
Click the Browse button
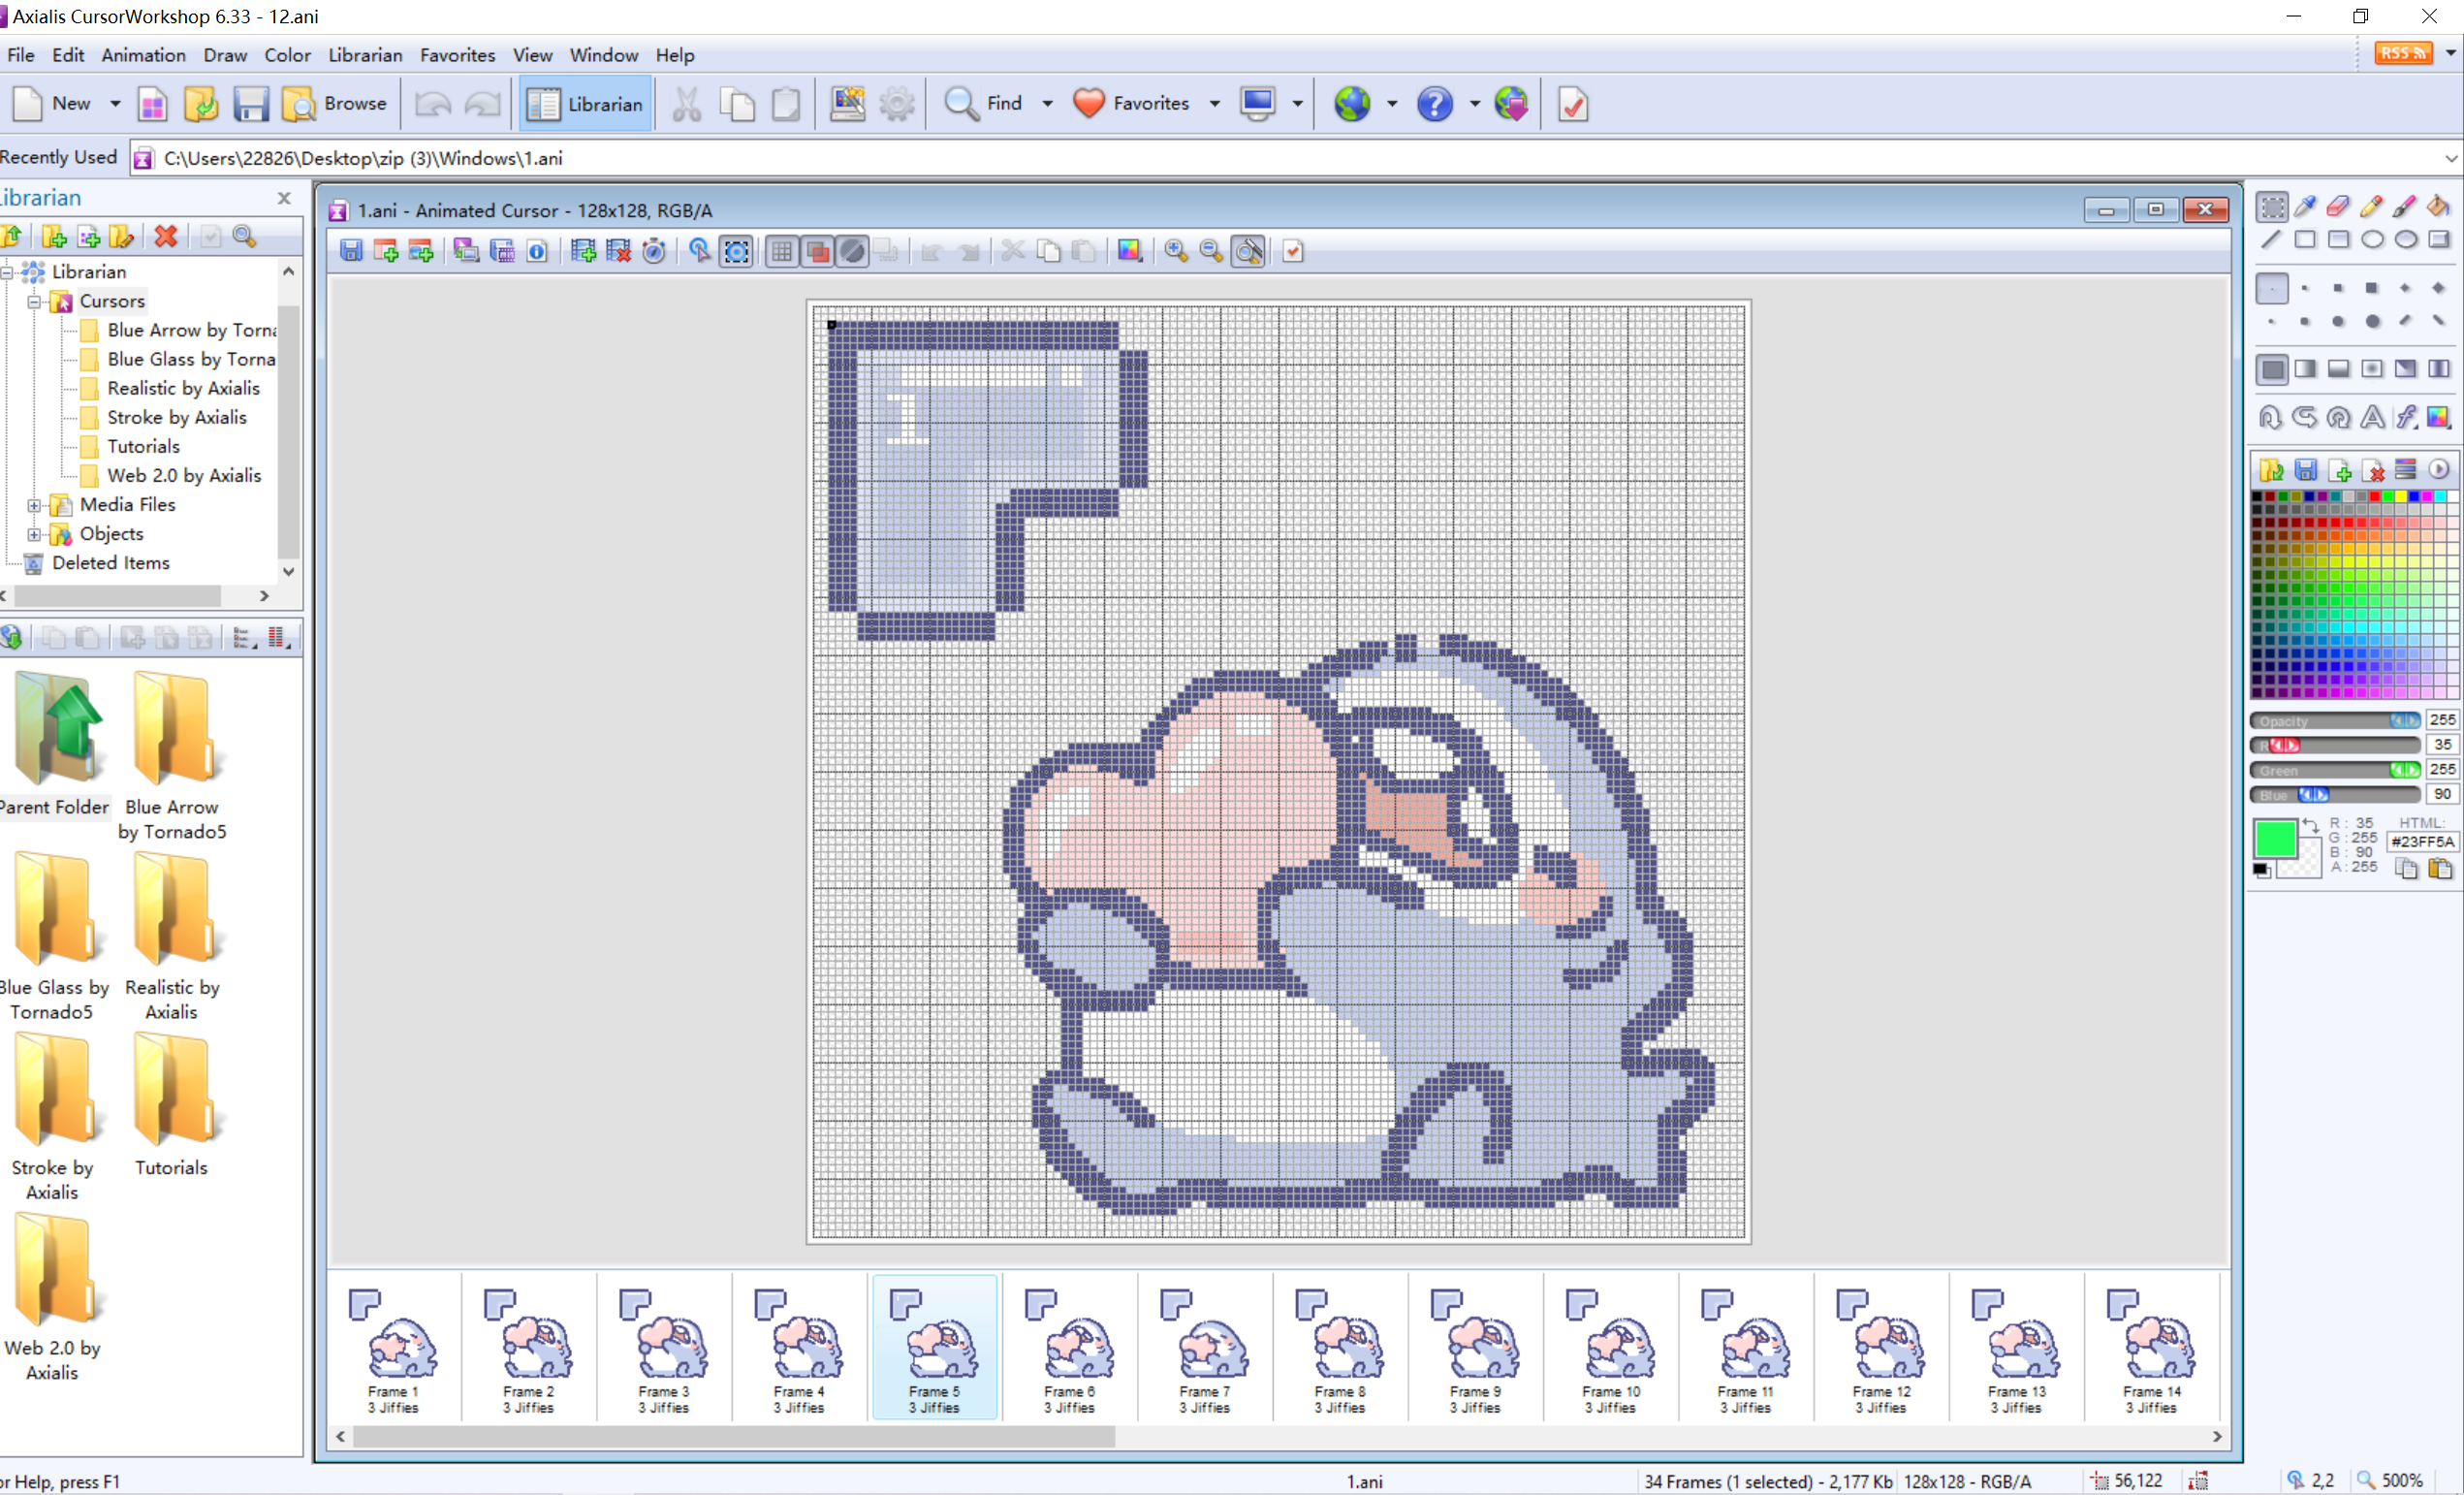click(x=335, y=104)
